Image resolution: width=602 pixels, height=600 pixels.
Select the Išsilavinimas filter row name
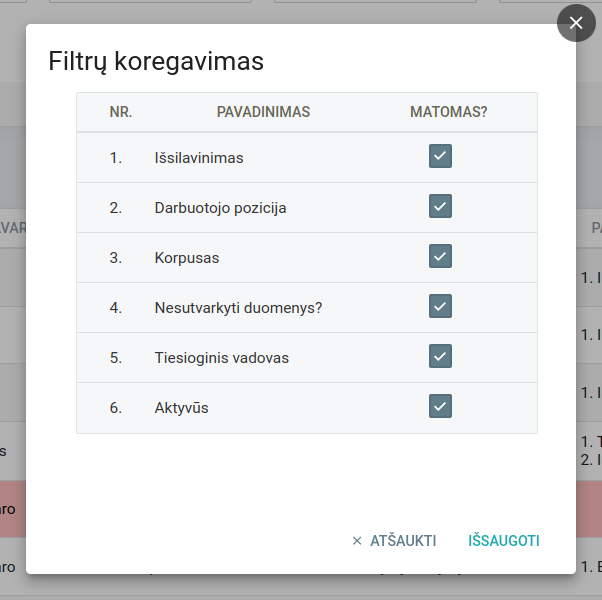pyautogui.click(x=199, y=158)
